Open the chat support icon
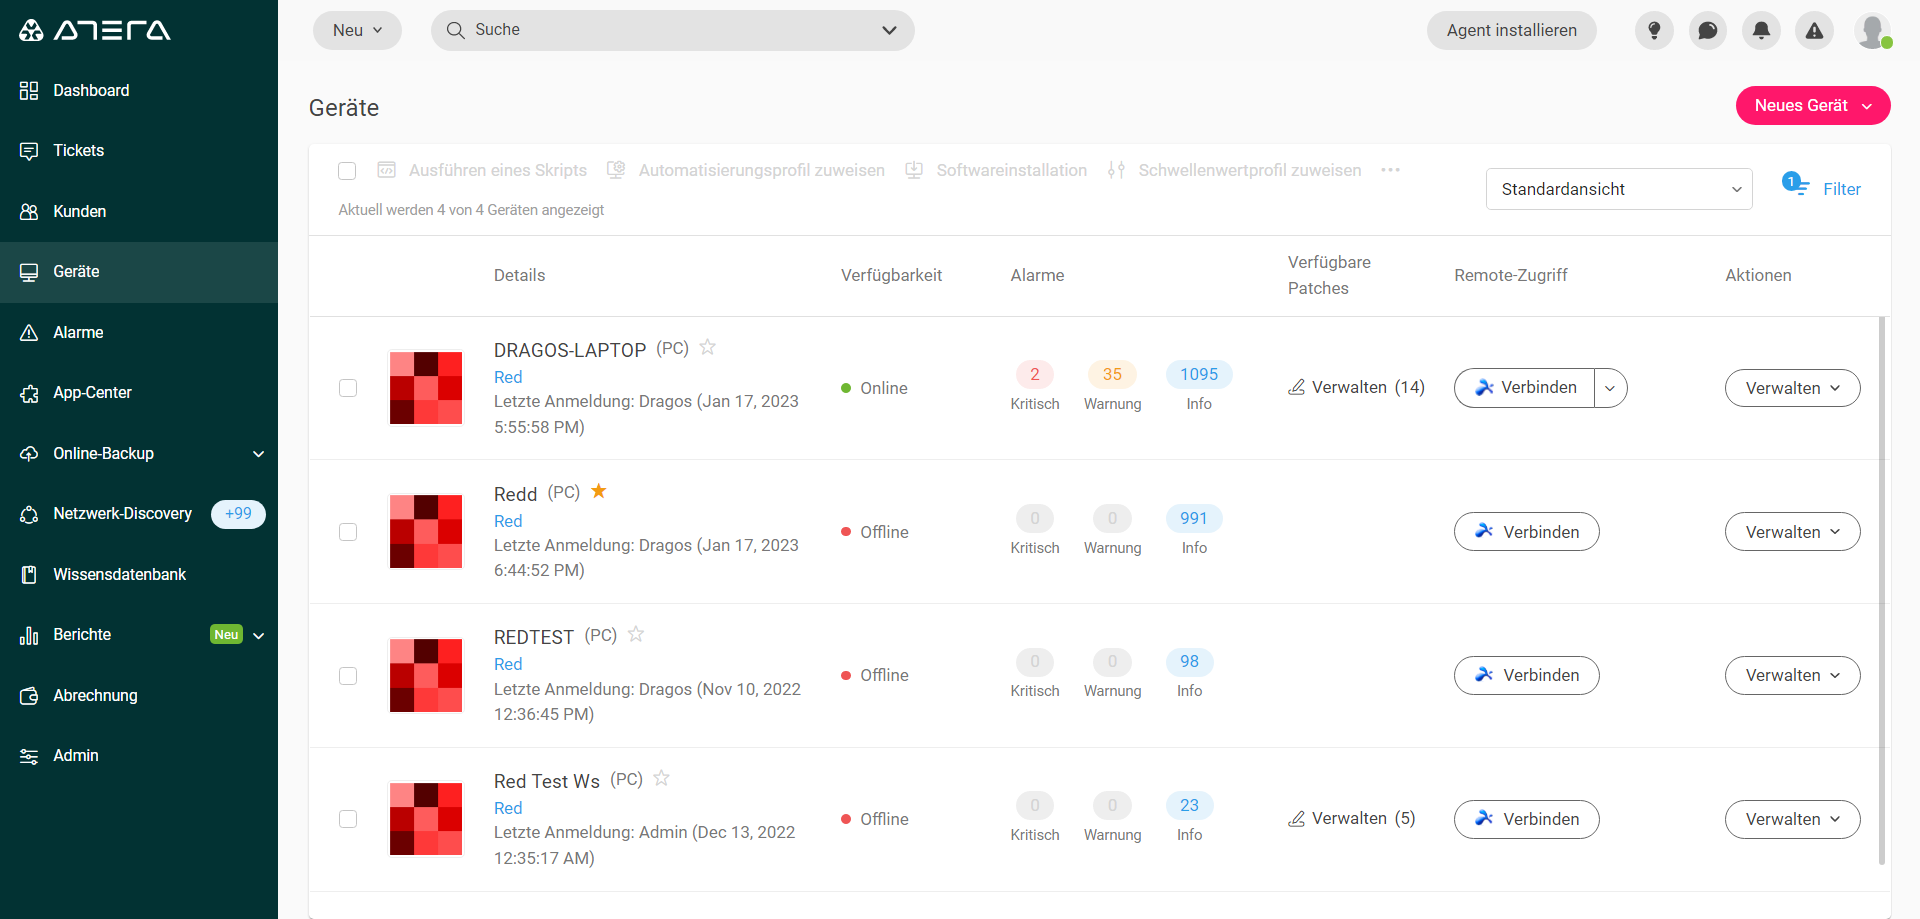Viewport: 1920px width, 919px height. (1708, 30)
